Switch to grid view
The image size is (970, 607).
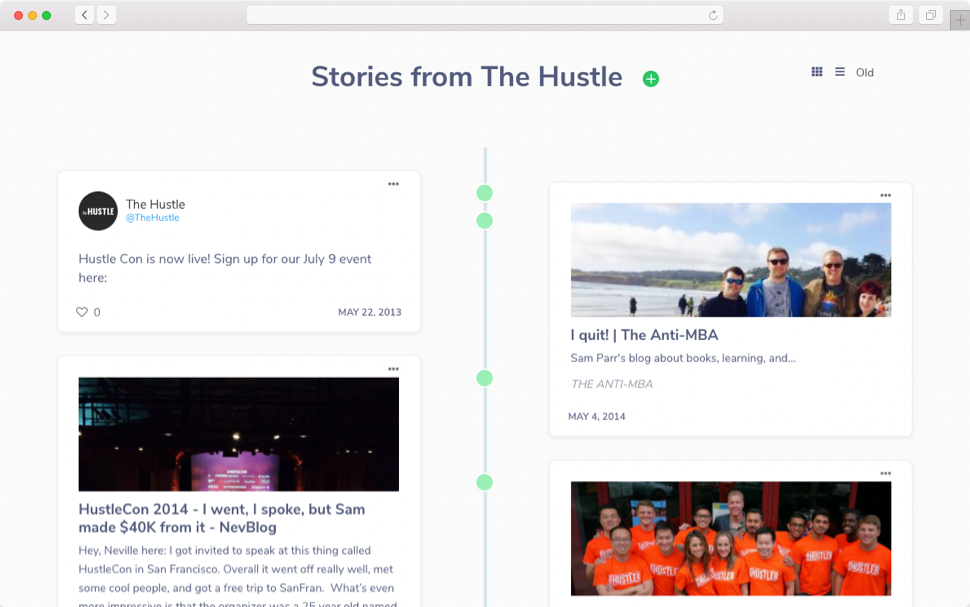click(x=817, y=72)
